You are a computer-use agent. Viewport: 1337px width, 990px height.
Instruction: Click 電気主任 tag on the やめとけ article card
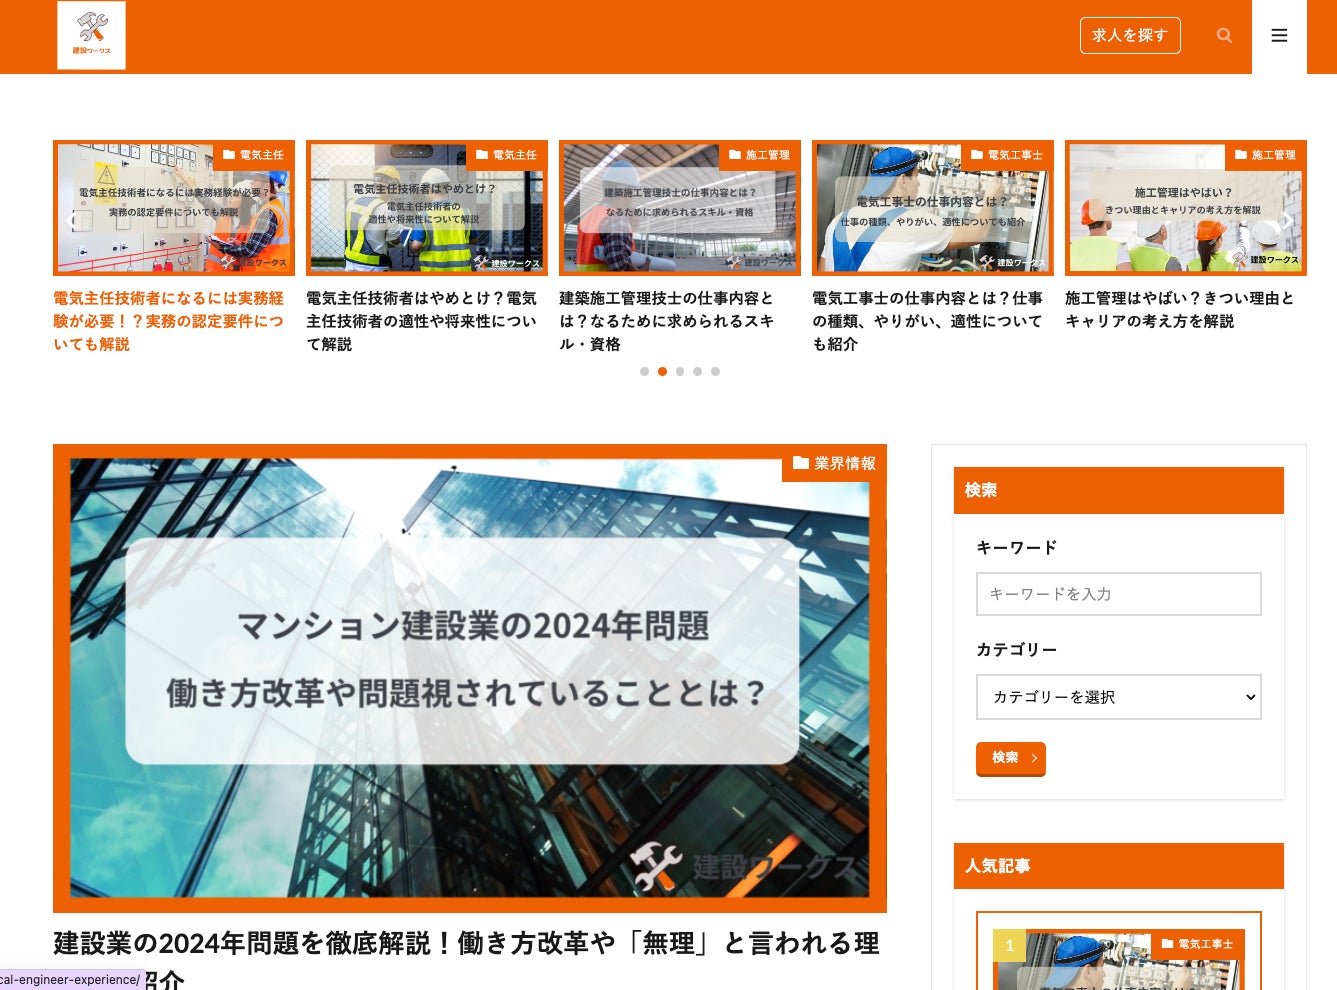pyautogui.click(x=507, y=155)
